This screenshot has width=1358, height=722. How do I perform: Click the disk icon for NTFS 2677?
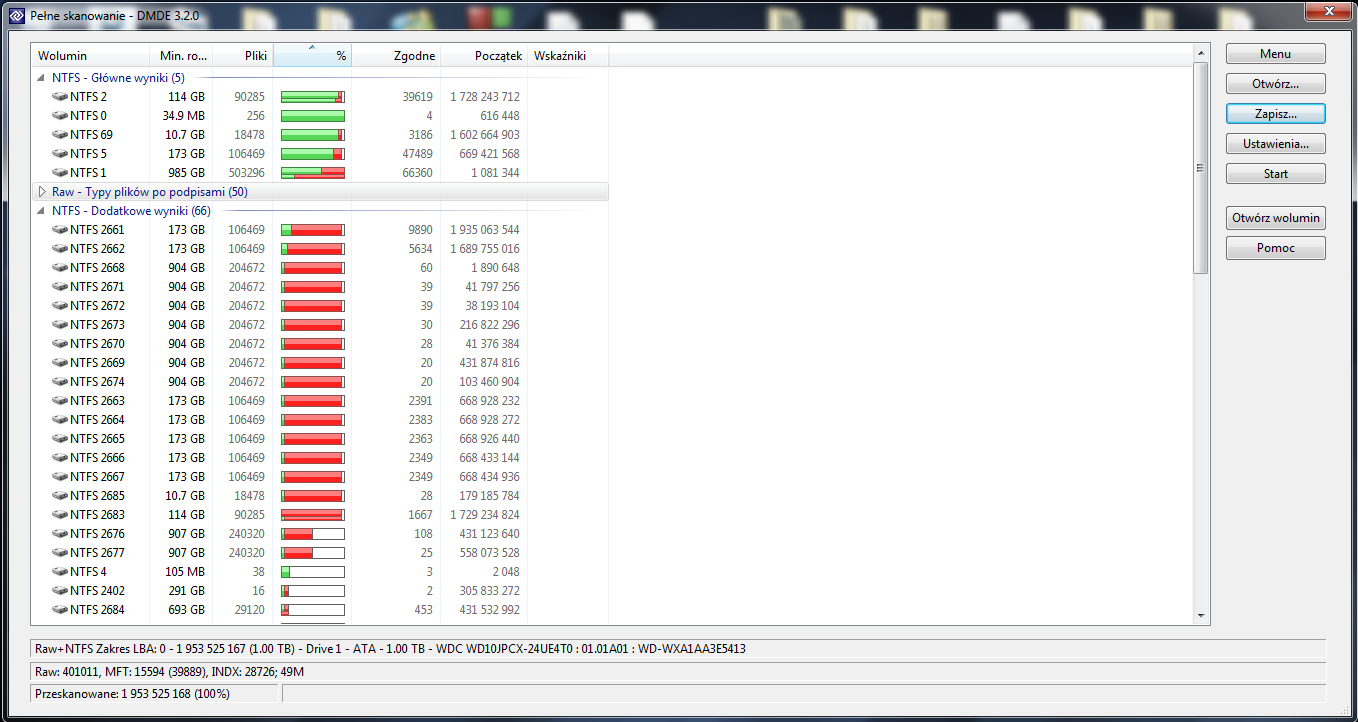point(60,553)
